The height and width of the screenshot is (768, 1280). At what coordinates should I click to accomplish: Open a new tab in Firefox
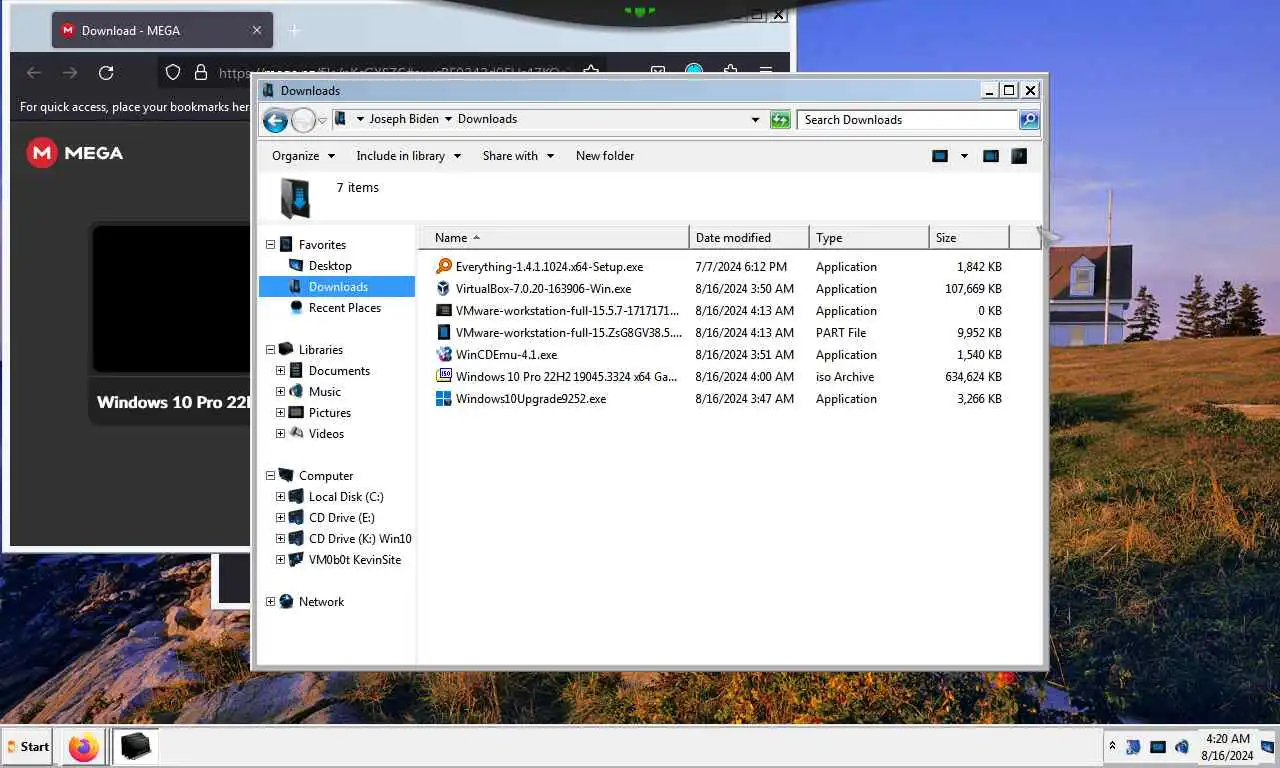point(294,31)
